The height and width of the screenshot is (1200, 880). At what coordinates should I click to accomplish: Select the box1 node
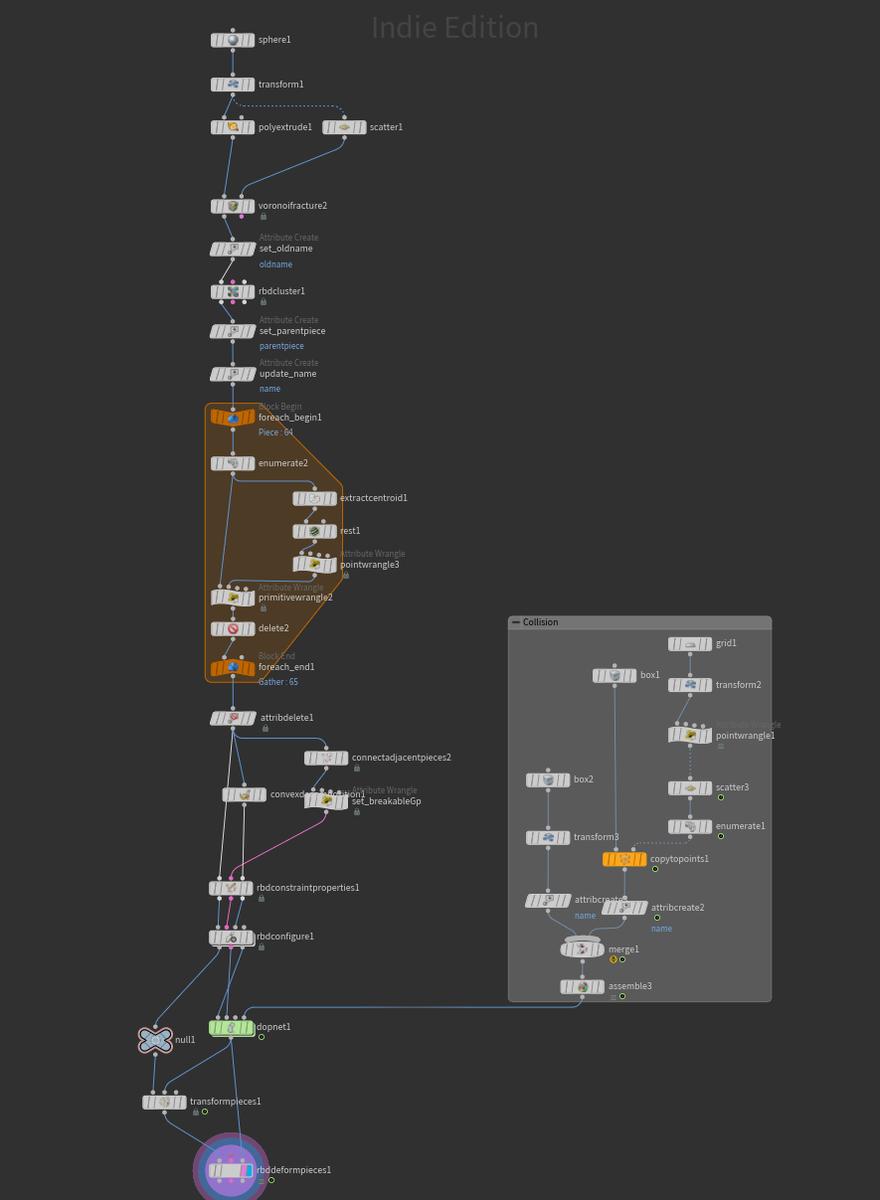tap(614, 676)
